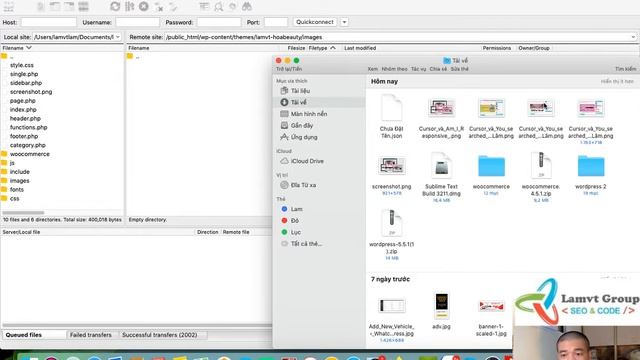Switch to Successful transfers (2002) tab

160,335
